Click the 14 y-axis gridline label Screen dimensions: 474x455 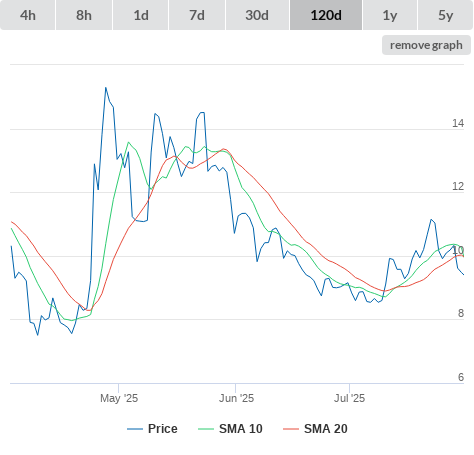click(458, 123)
